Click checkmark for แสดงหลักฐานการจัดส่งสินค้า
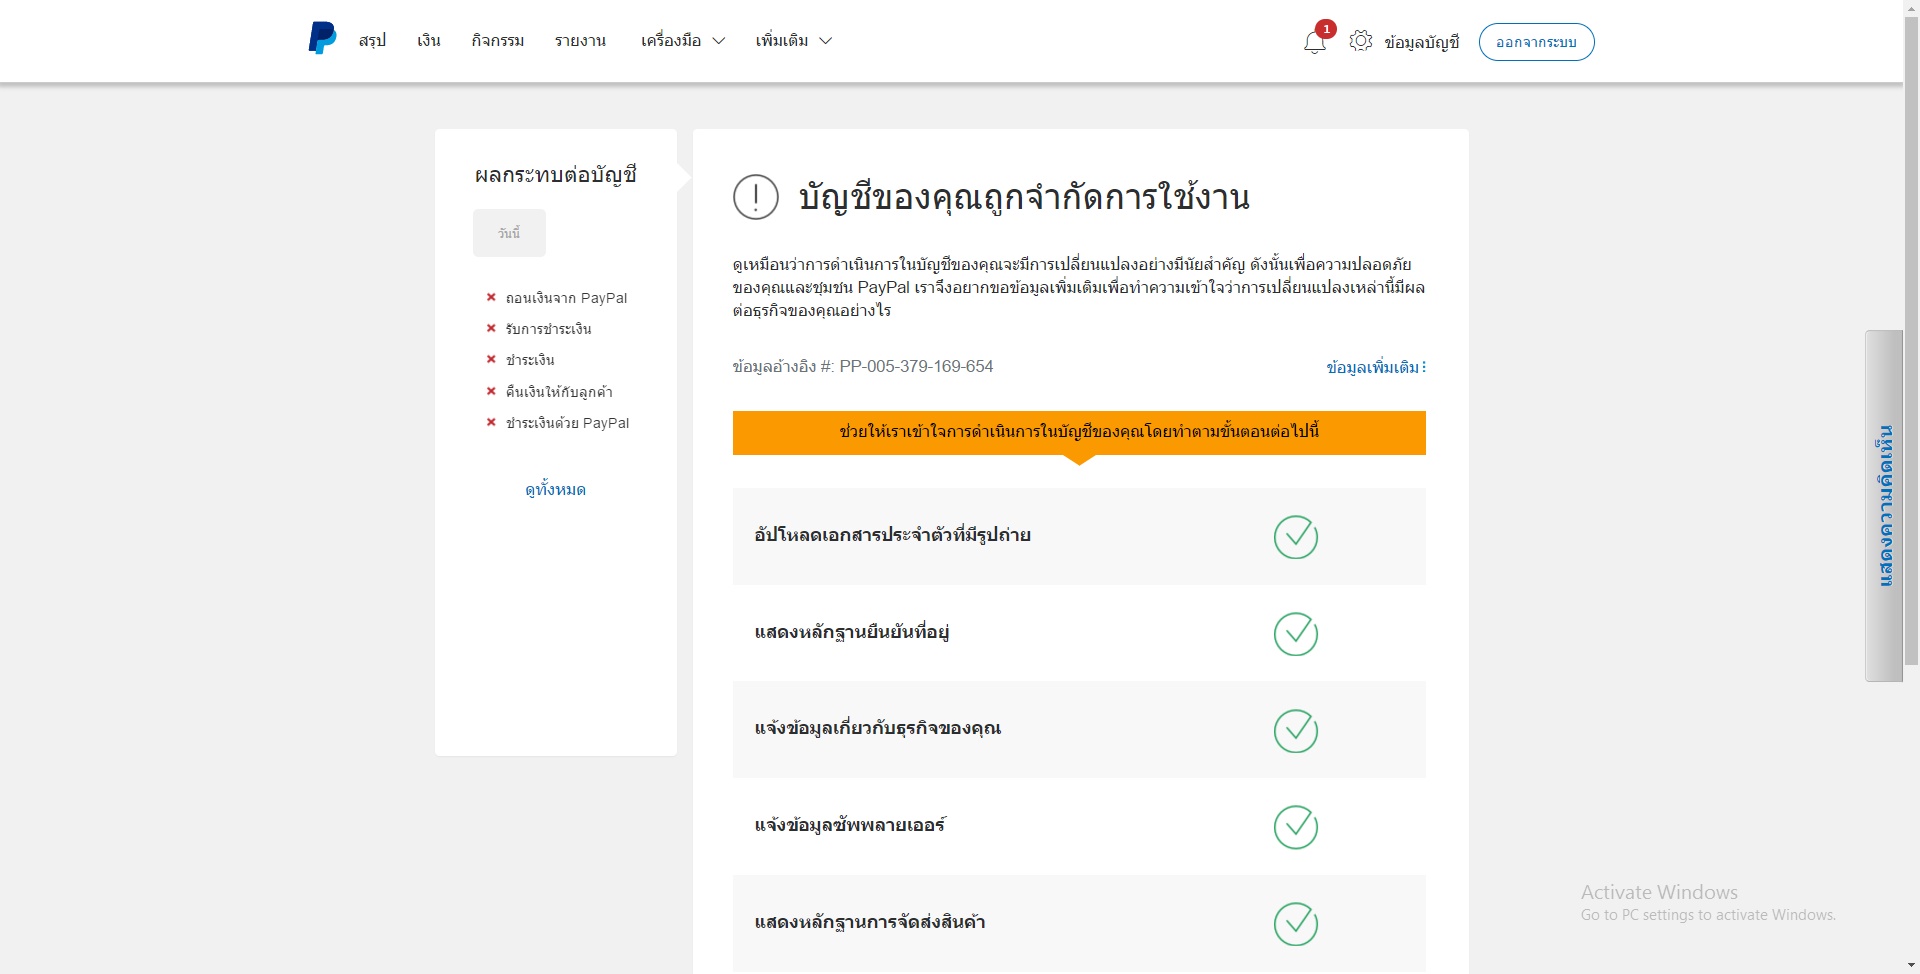The height and width of the screenshot is (974, 1920). click(1296, 924)
